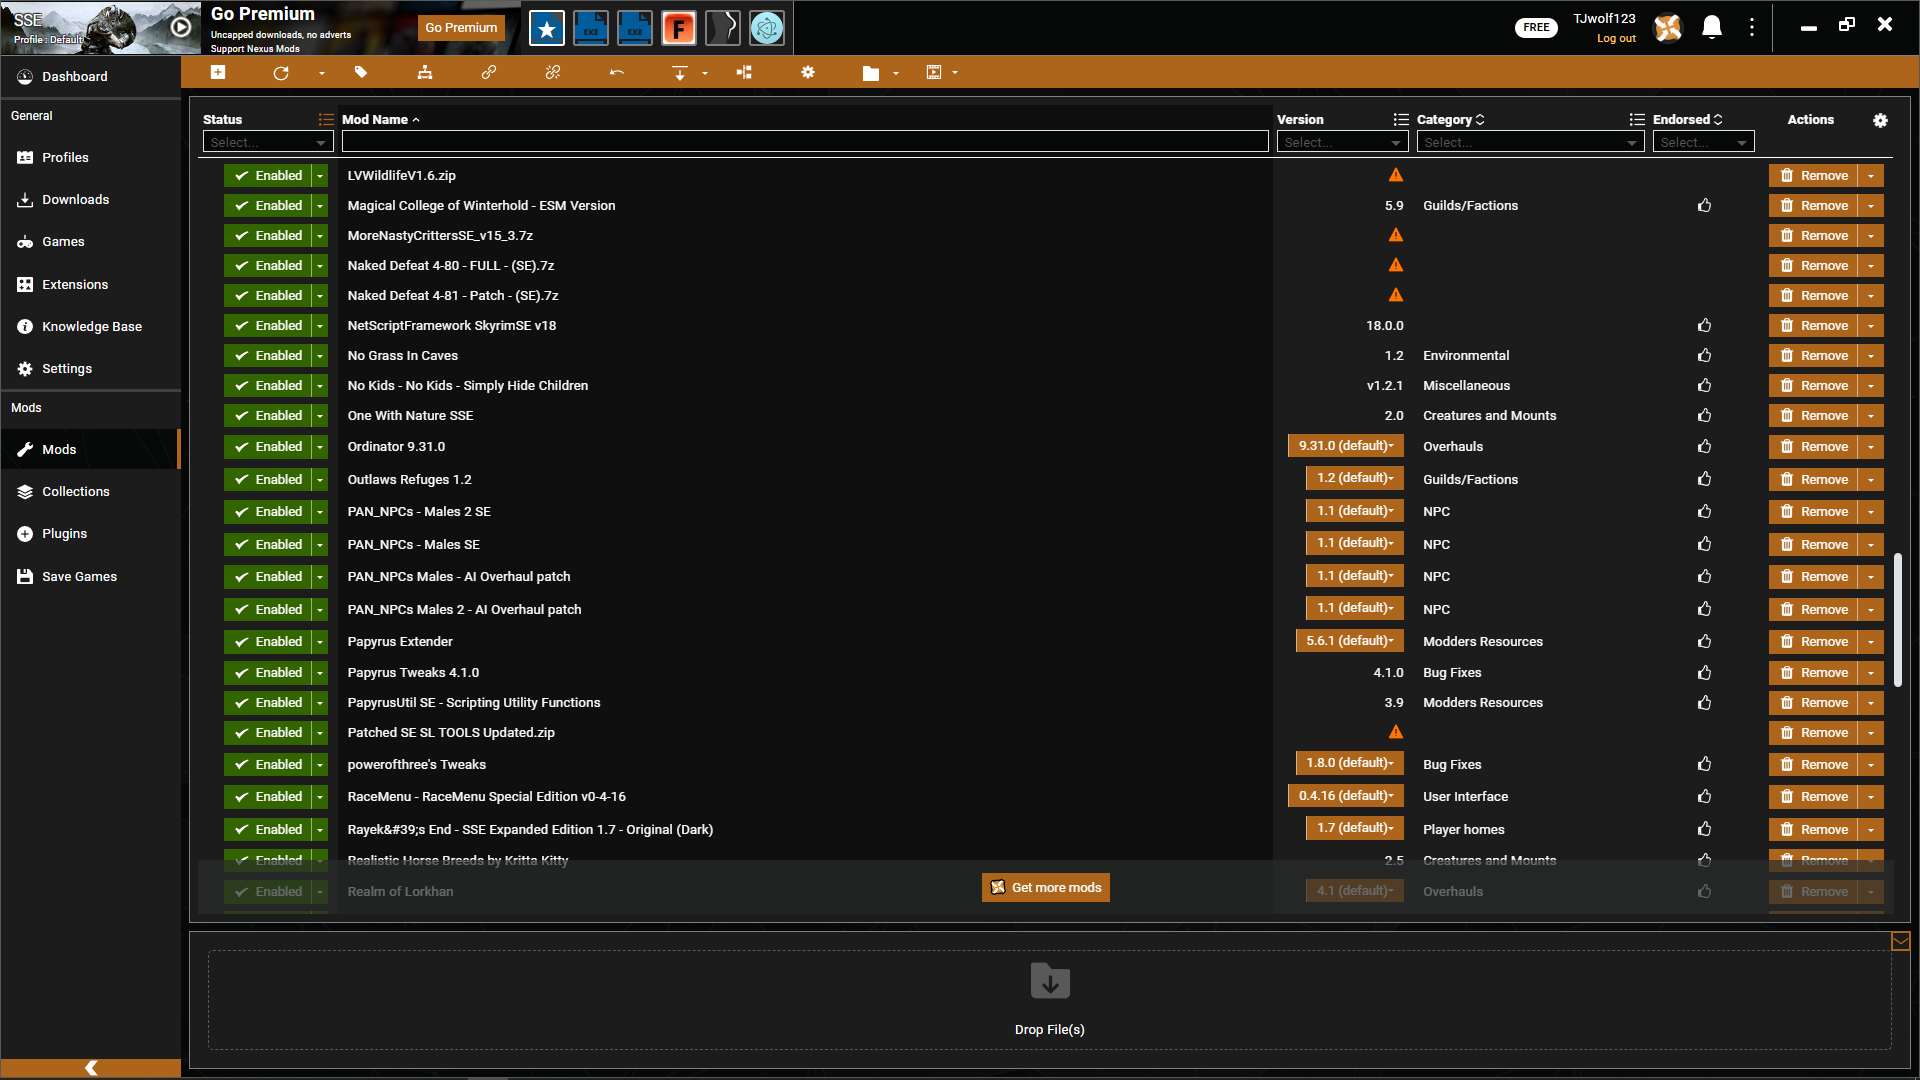
Task: Launch the orange F tool in the top bar
Action: pyautogui.click(x=679, y=28)
